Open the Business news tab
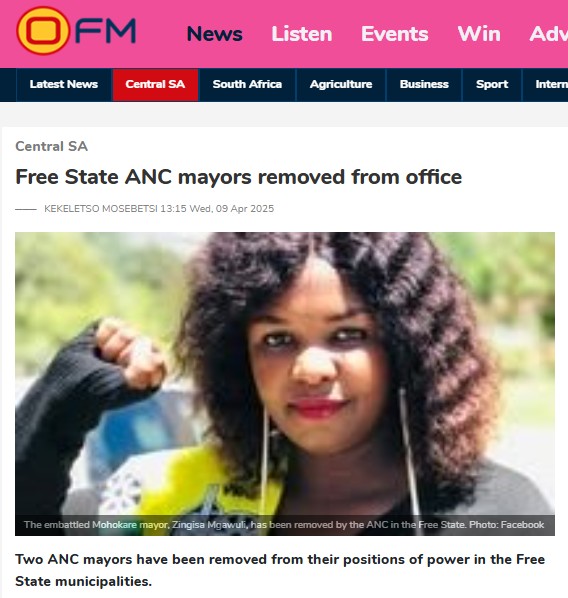Image resolution: width=568 pixels, height=598 pixels. pyautogui.click(x=424, y=84)
